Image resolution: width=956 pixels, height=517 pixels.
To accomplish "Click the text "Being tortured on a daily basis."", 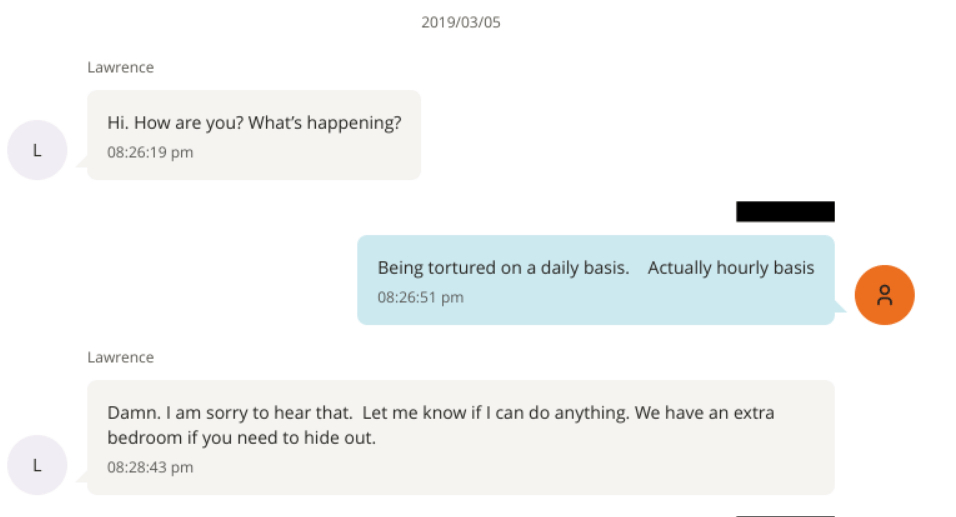I will click(x=503, y=268).
